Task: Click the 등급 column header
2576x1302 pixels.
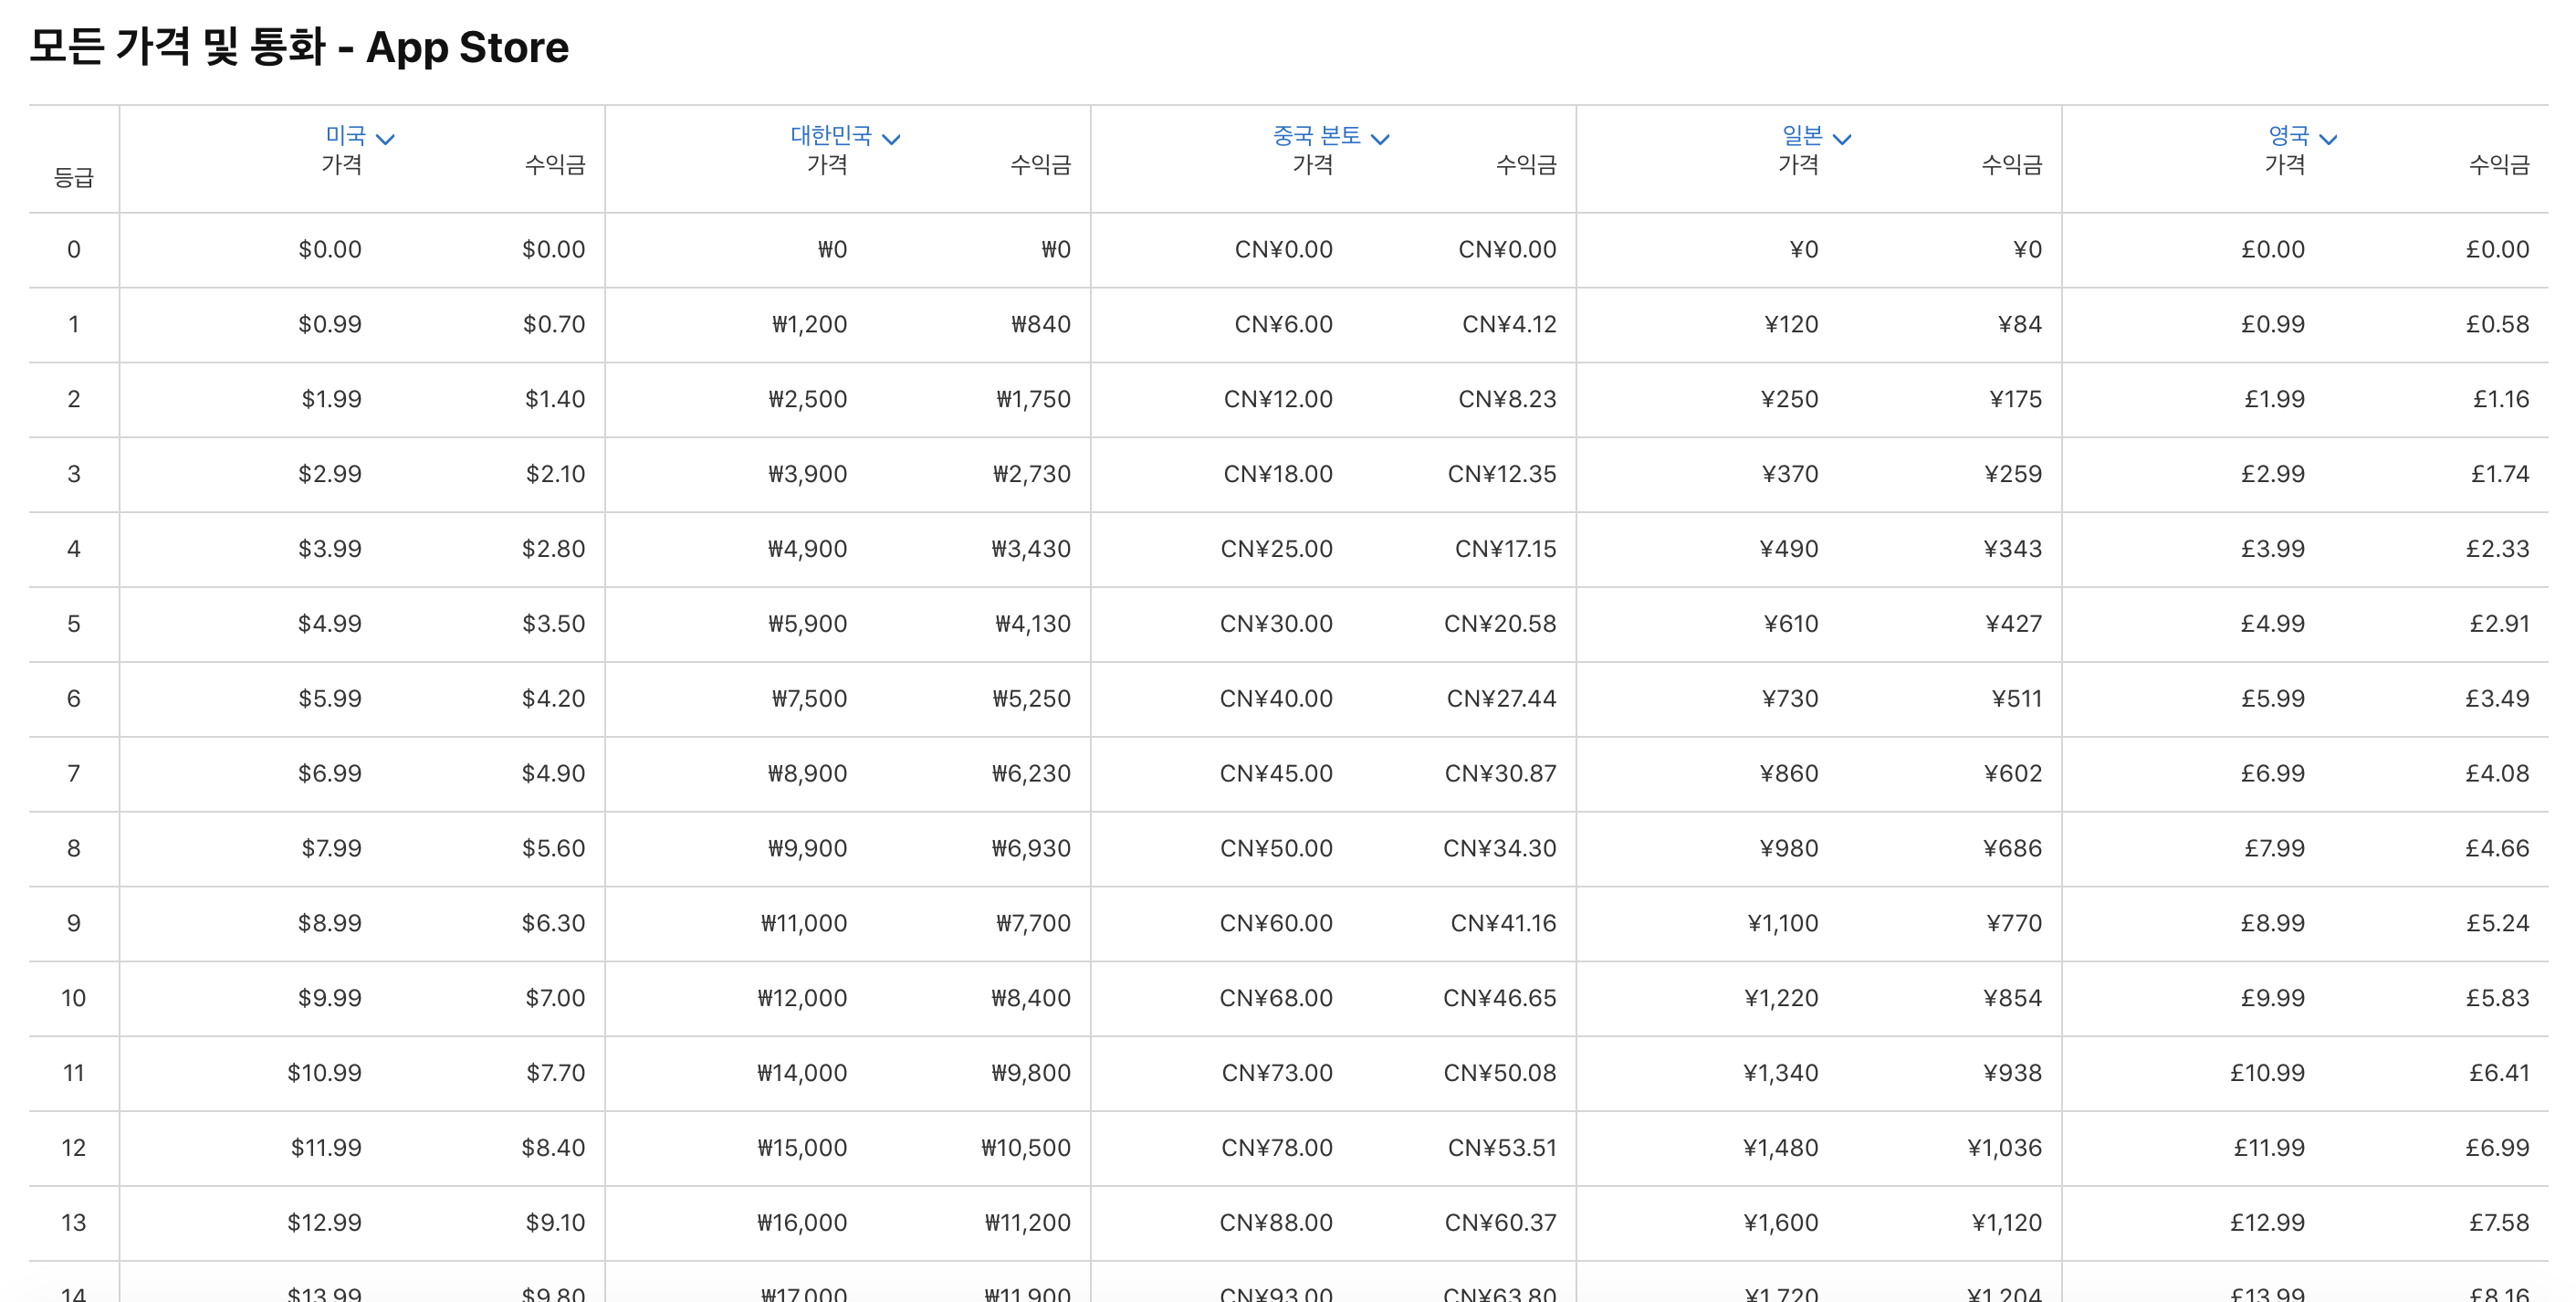Action: click(73, 178)
